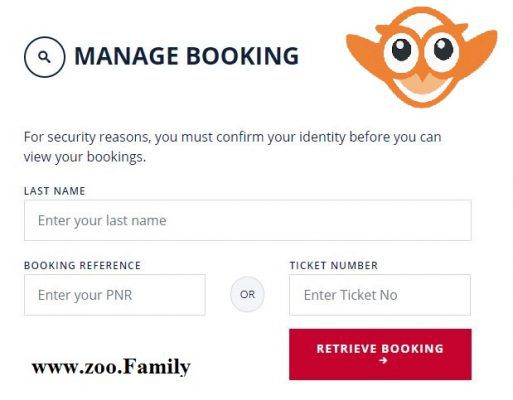Viewport: 513px width, 400px height.
Task: Click the arrow inside Retrieve Booking button
Action: (x=383, y=360)
